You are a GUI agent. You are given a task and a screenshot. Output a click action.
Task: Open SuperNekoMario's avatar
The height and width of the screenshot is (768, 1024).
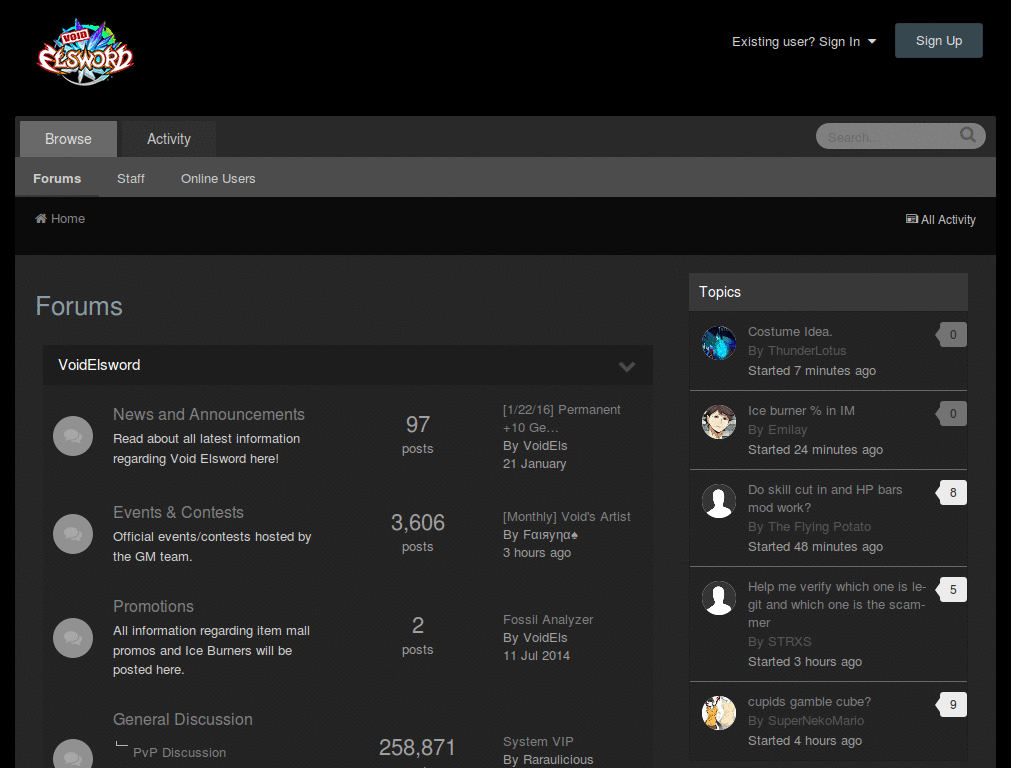coord(719,713)
